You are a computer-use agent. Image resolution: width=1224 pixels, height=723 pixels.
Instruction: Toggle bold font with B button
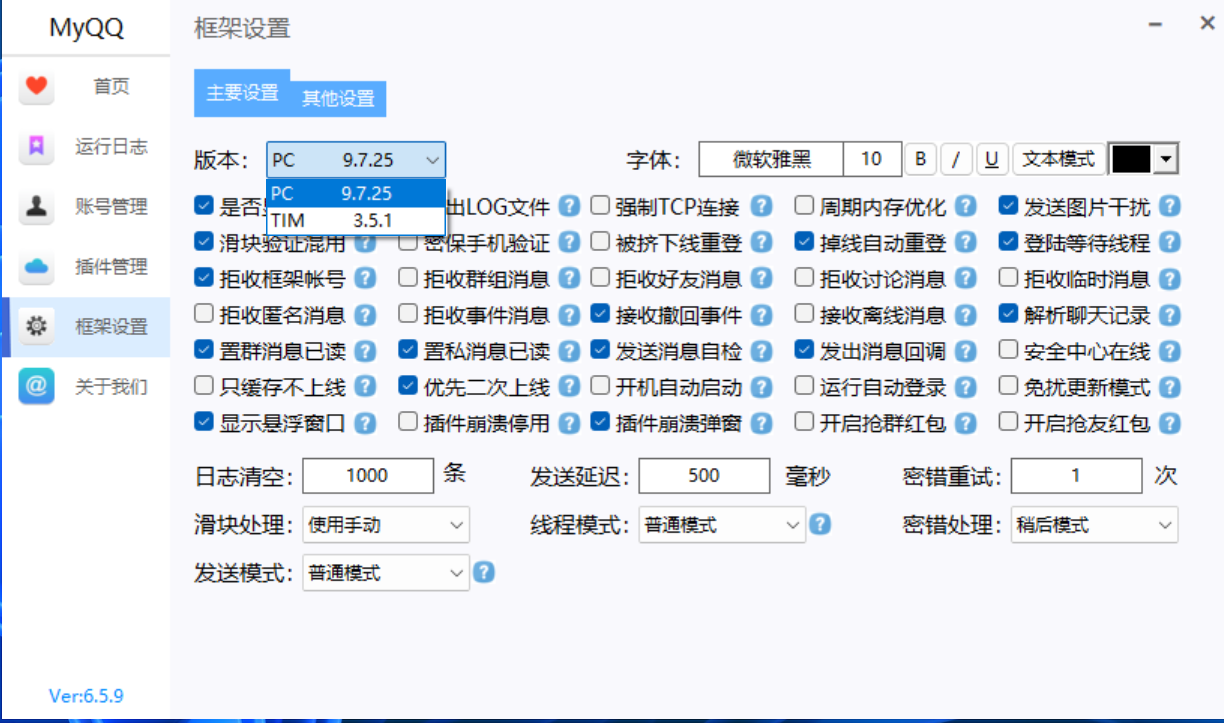tap(920, 159)
